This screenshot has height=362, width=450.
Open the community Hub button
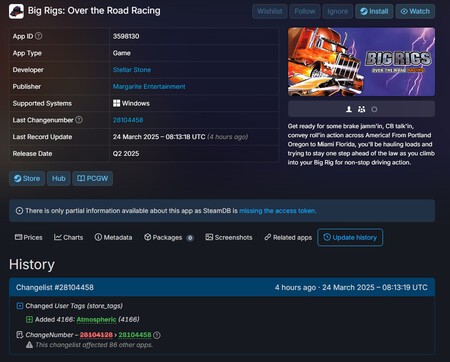[59, 178]
